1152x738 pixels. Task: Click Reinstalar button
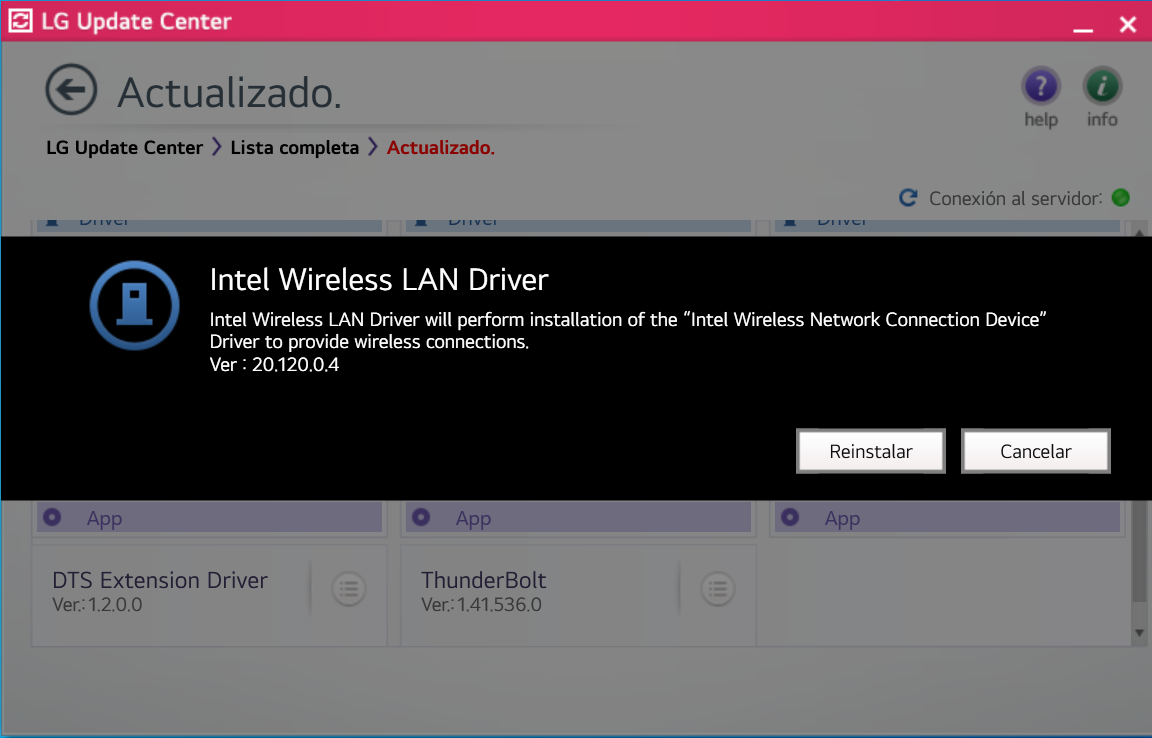coord(871,451)
